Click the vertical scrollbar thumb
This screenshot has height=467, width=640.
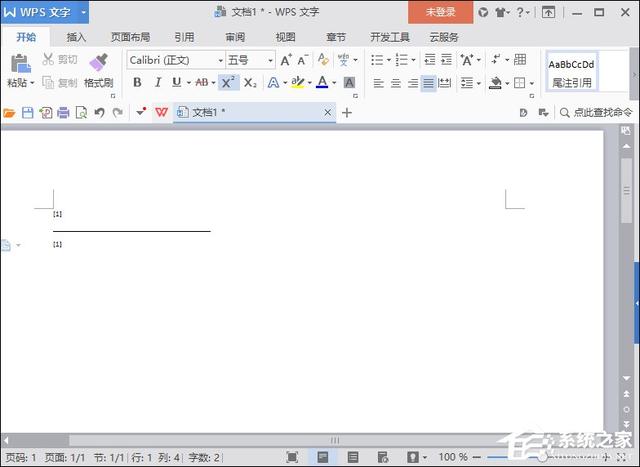point(627,190)
